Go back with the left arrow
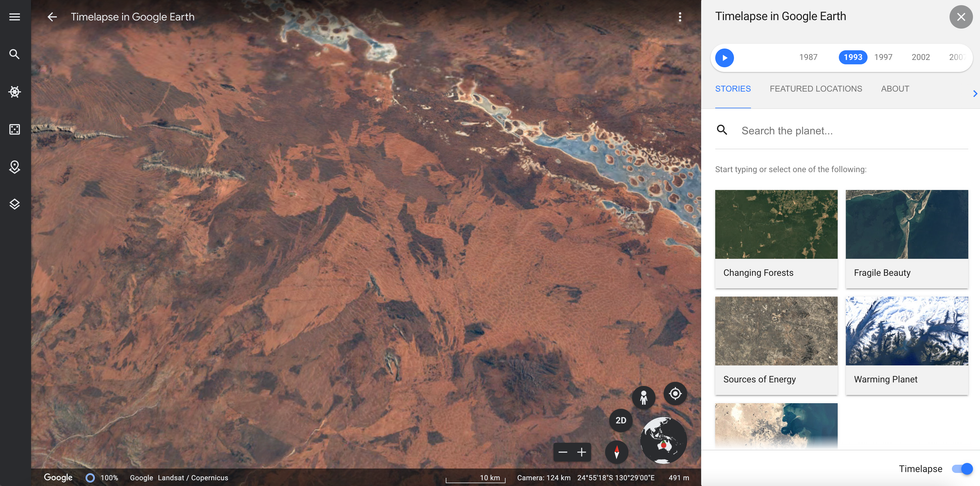Screen dimensions: 980x486 point(52,17)
